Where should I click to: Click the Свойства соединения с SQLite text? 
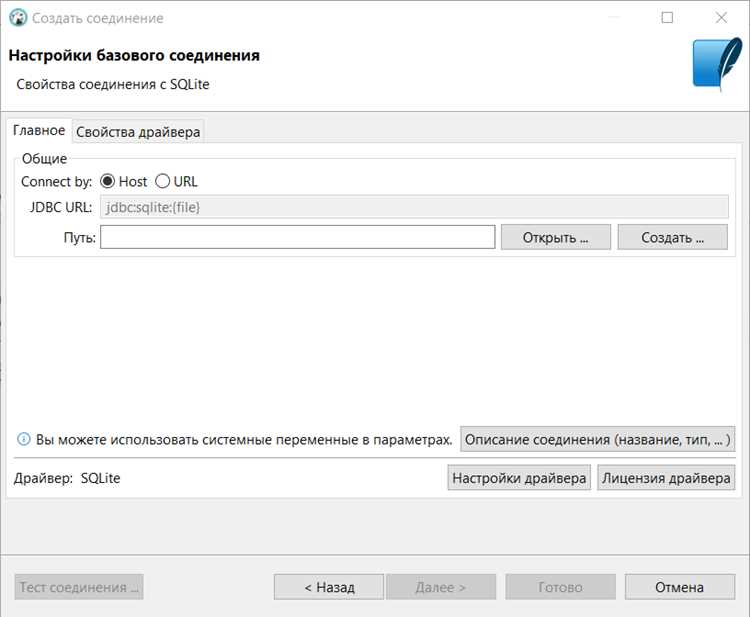pyautogui.click(x=113, y=84)
